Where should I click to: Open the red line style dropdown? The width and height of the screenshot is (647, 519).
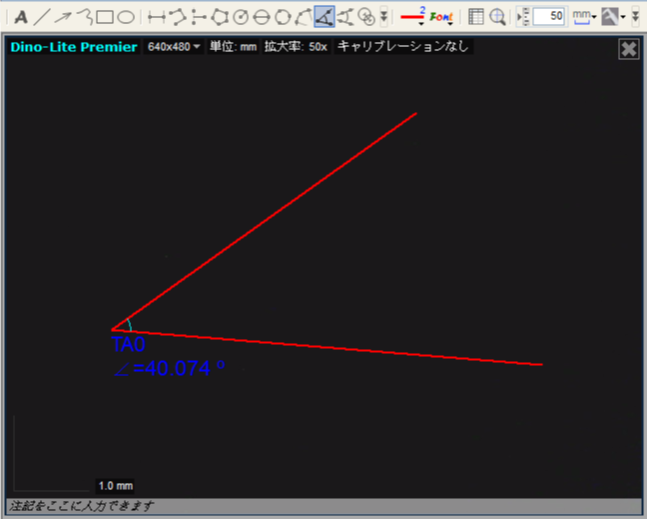click(413, 17)
